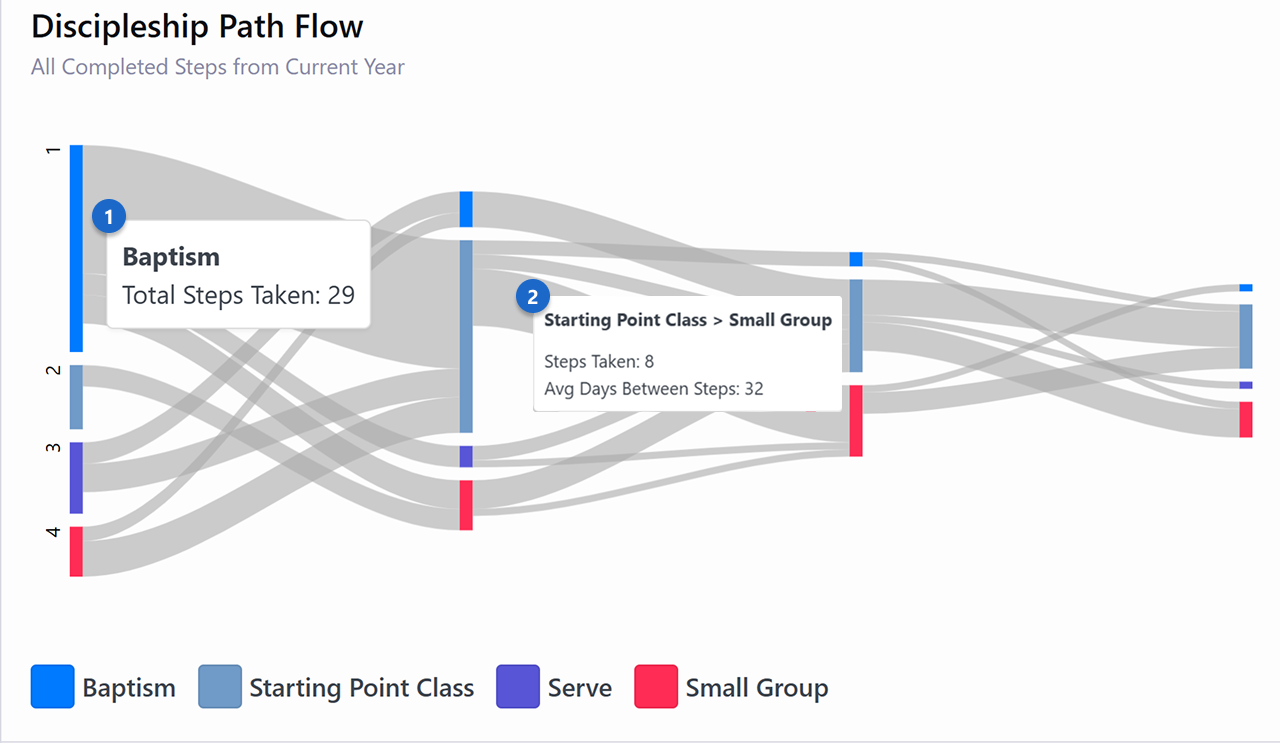
Task: Click the Starting Point Class node in third column
Action: click(856, 325)
